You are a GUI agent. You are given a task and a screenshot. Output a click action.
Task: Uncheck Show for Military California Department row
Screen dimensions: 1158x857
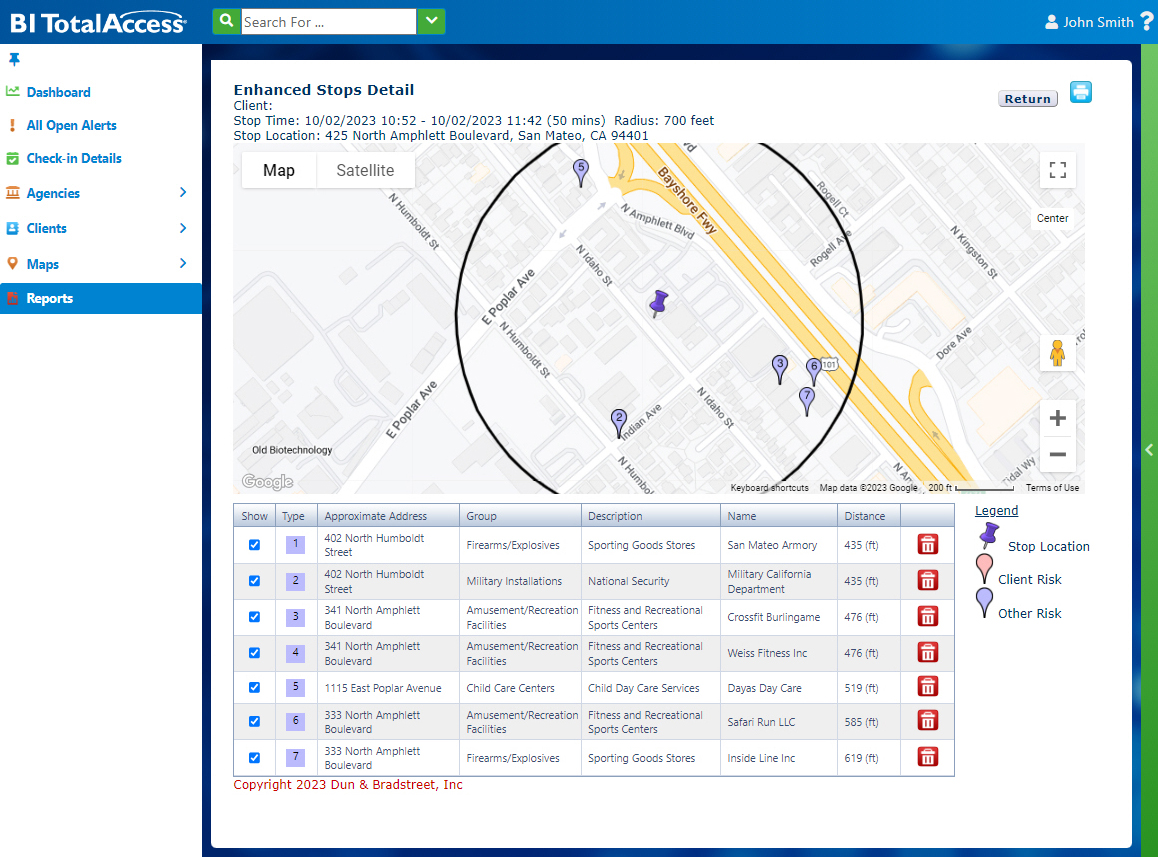click(254, 581)
